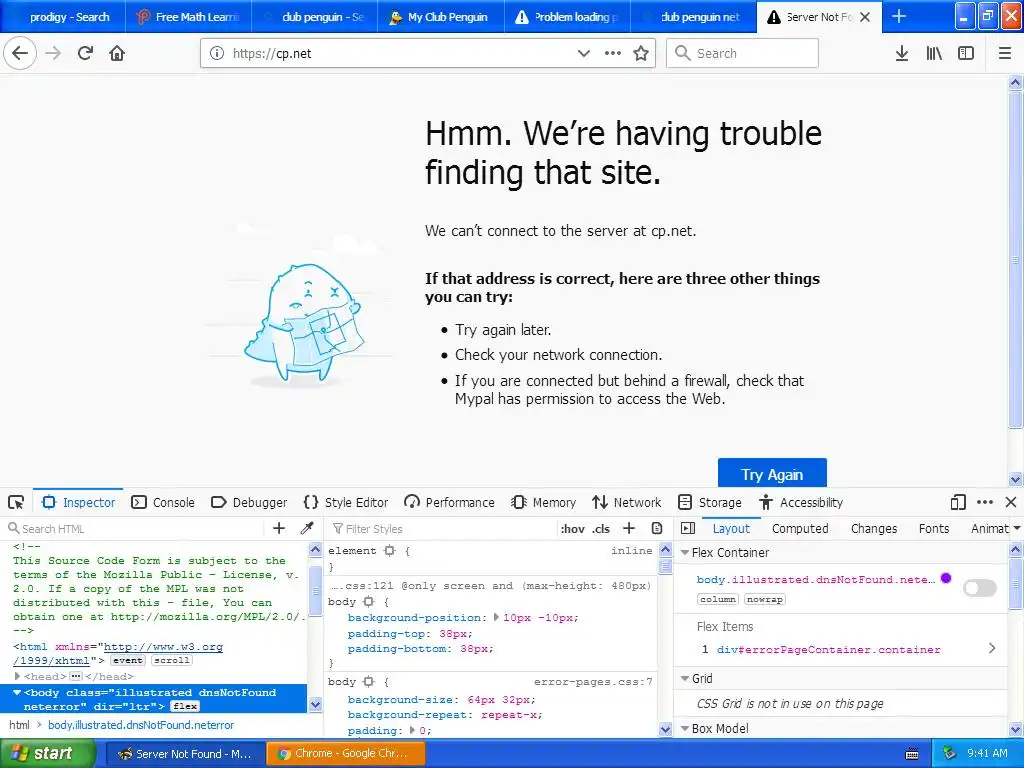The height and width of the screenshot is (768, 1024).
Task: Close the developer tools panel
Action: click(x=1011, y=502)
